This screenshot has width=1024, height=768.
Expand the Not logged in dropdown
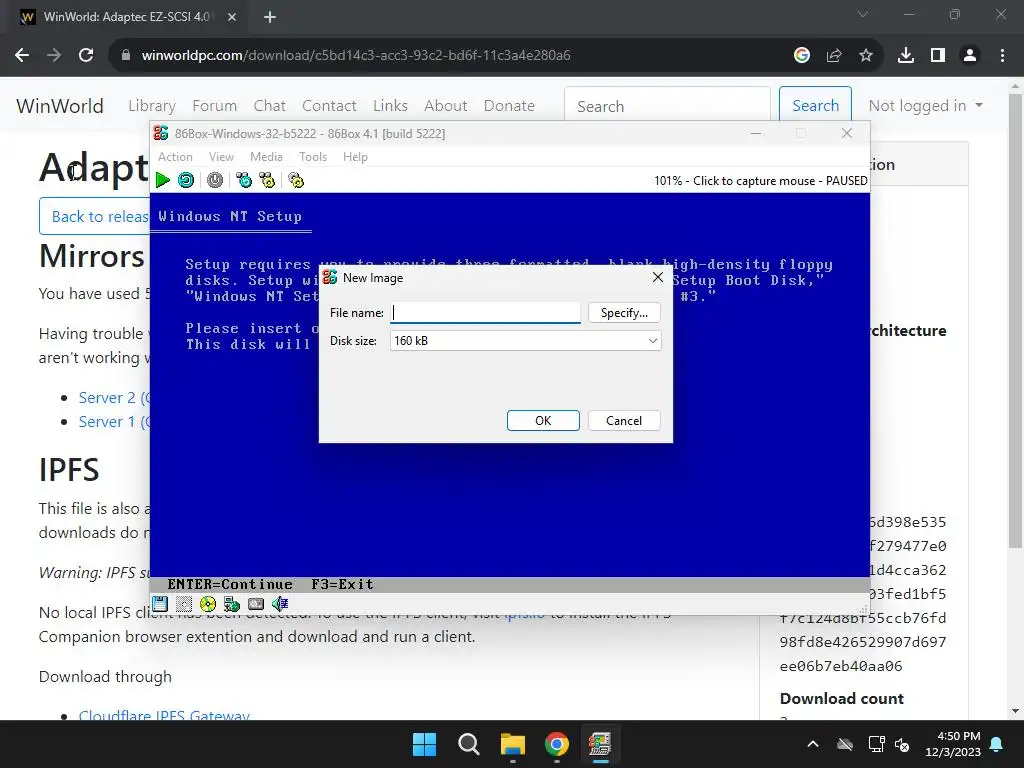[x=925, y=106]
